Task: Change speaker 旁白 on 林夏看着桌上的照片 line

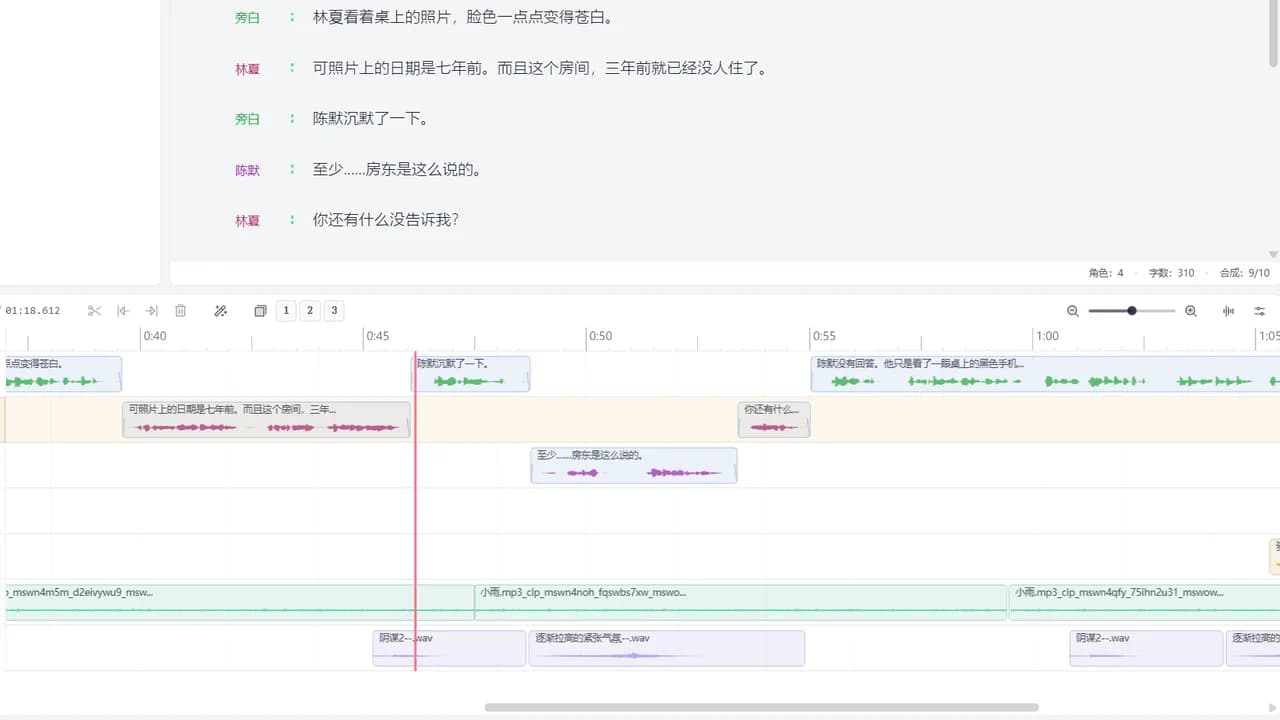Action: click(x=247, y=18)
